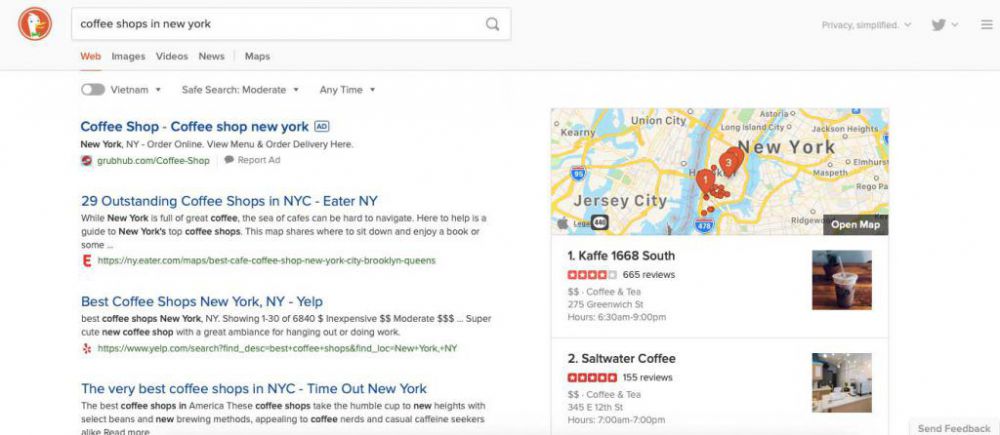Viewport: 1000px width, 435px height.
Task: Click the 2. Saltwater Coffee listing title
Action: pyautogui.click(x=621, y=358)
